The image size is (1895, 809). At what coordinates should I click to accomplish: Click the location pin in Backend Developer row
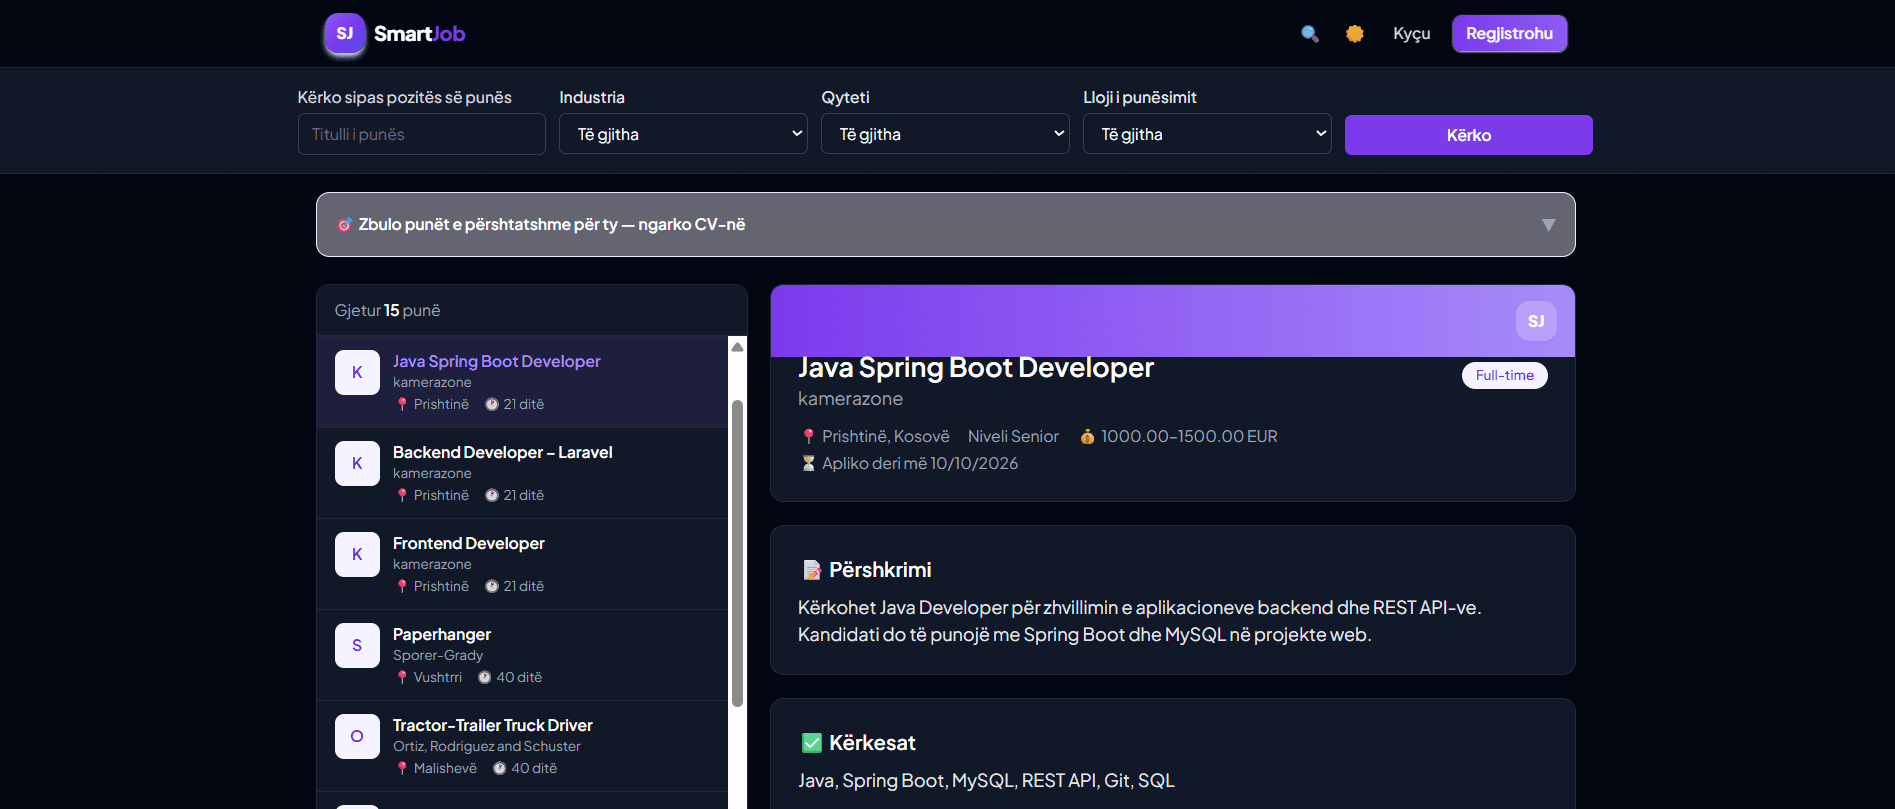[402, 495]
